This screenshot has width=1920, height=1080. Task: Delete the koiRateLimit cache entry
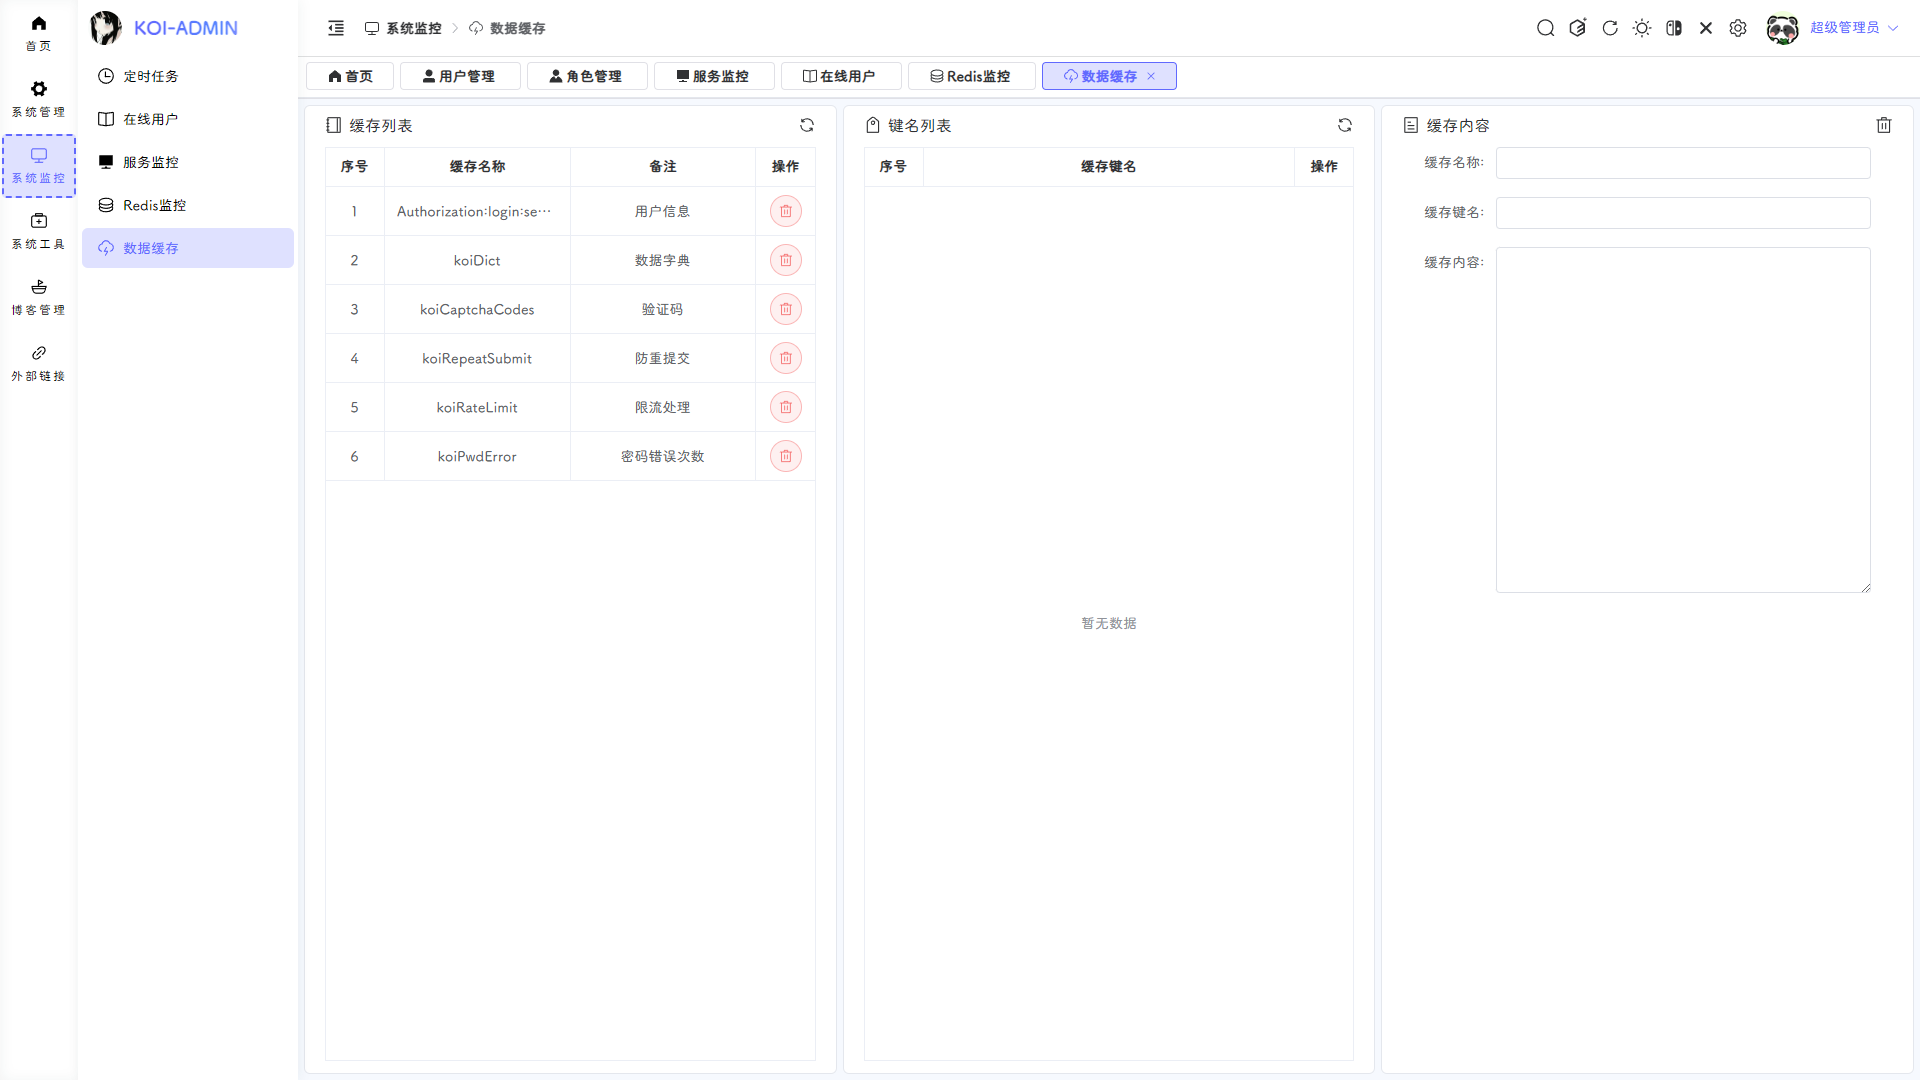click(x=785, y=407)
